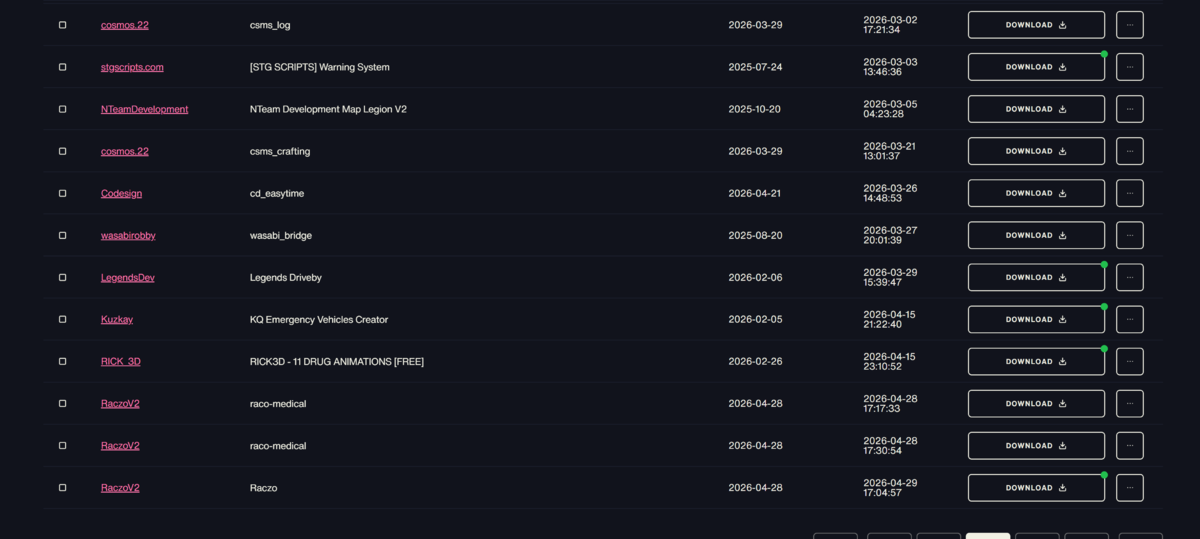Visit the Kuzkay author profile link
The height and width of the screenshot is (539, 1200).
point(117,319)
